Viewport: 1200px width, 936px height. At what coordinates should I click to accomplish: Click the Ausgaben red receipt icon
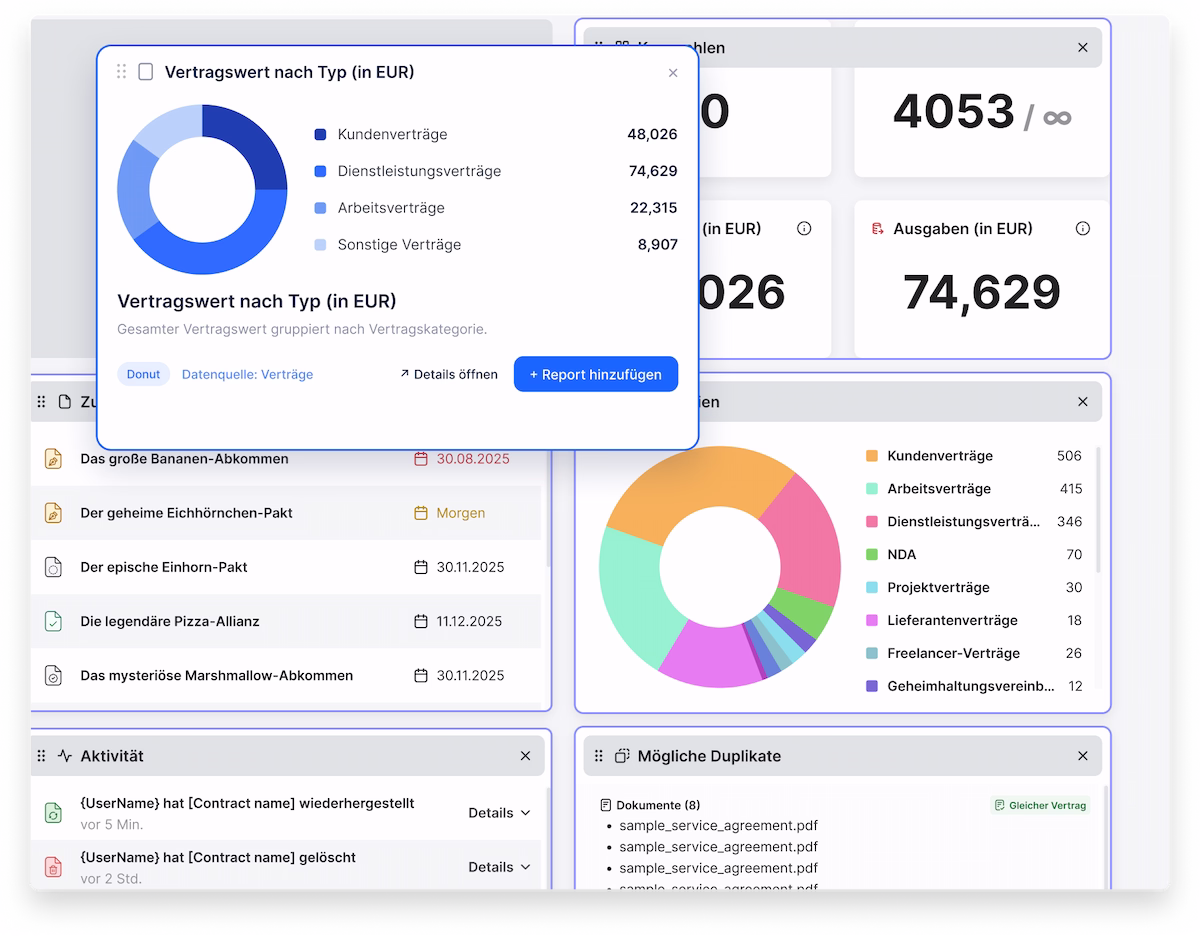(877, 229)
